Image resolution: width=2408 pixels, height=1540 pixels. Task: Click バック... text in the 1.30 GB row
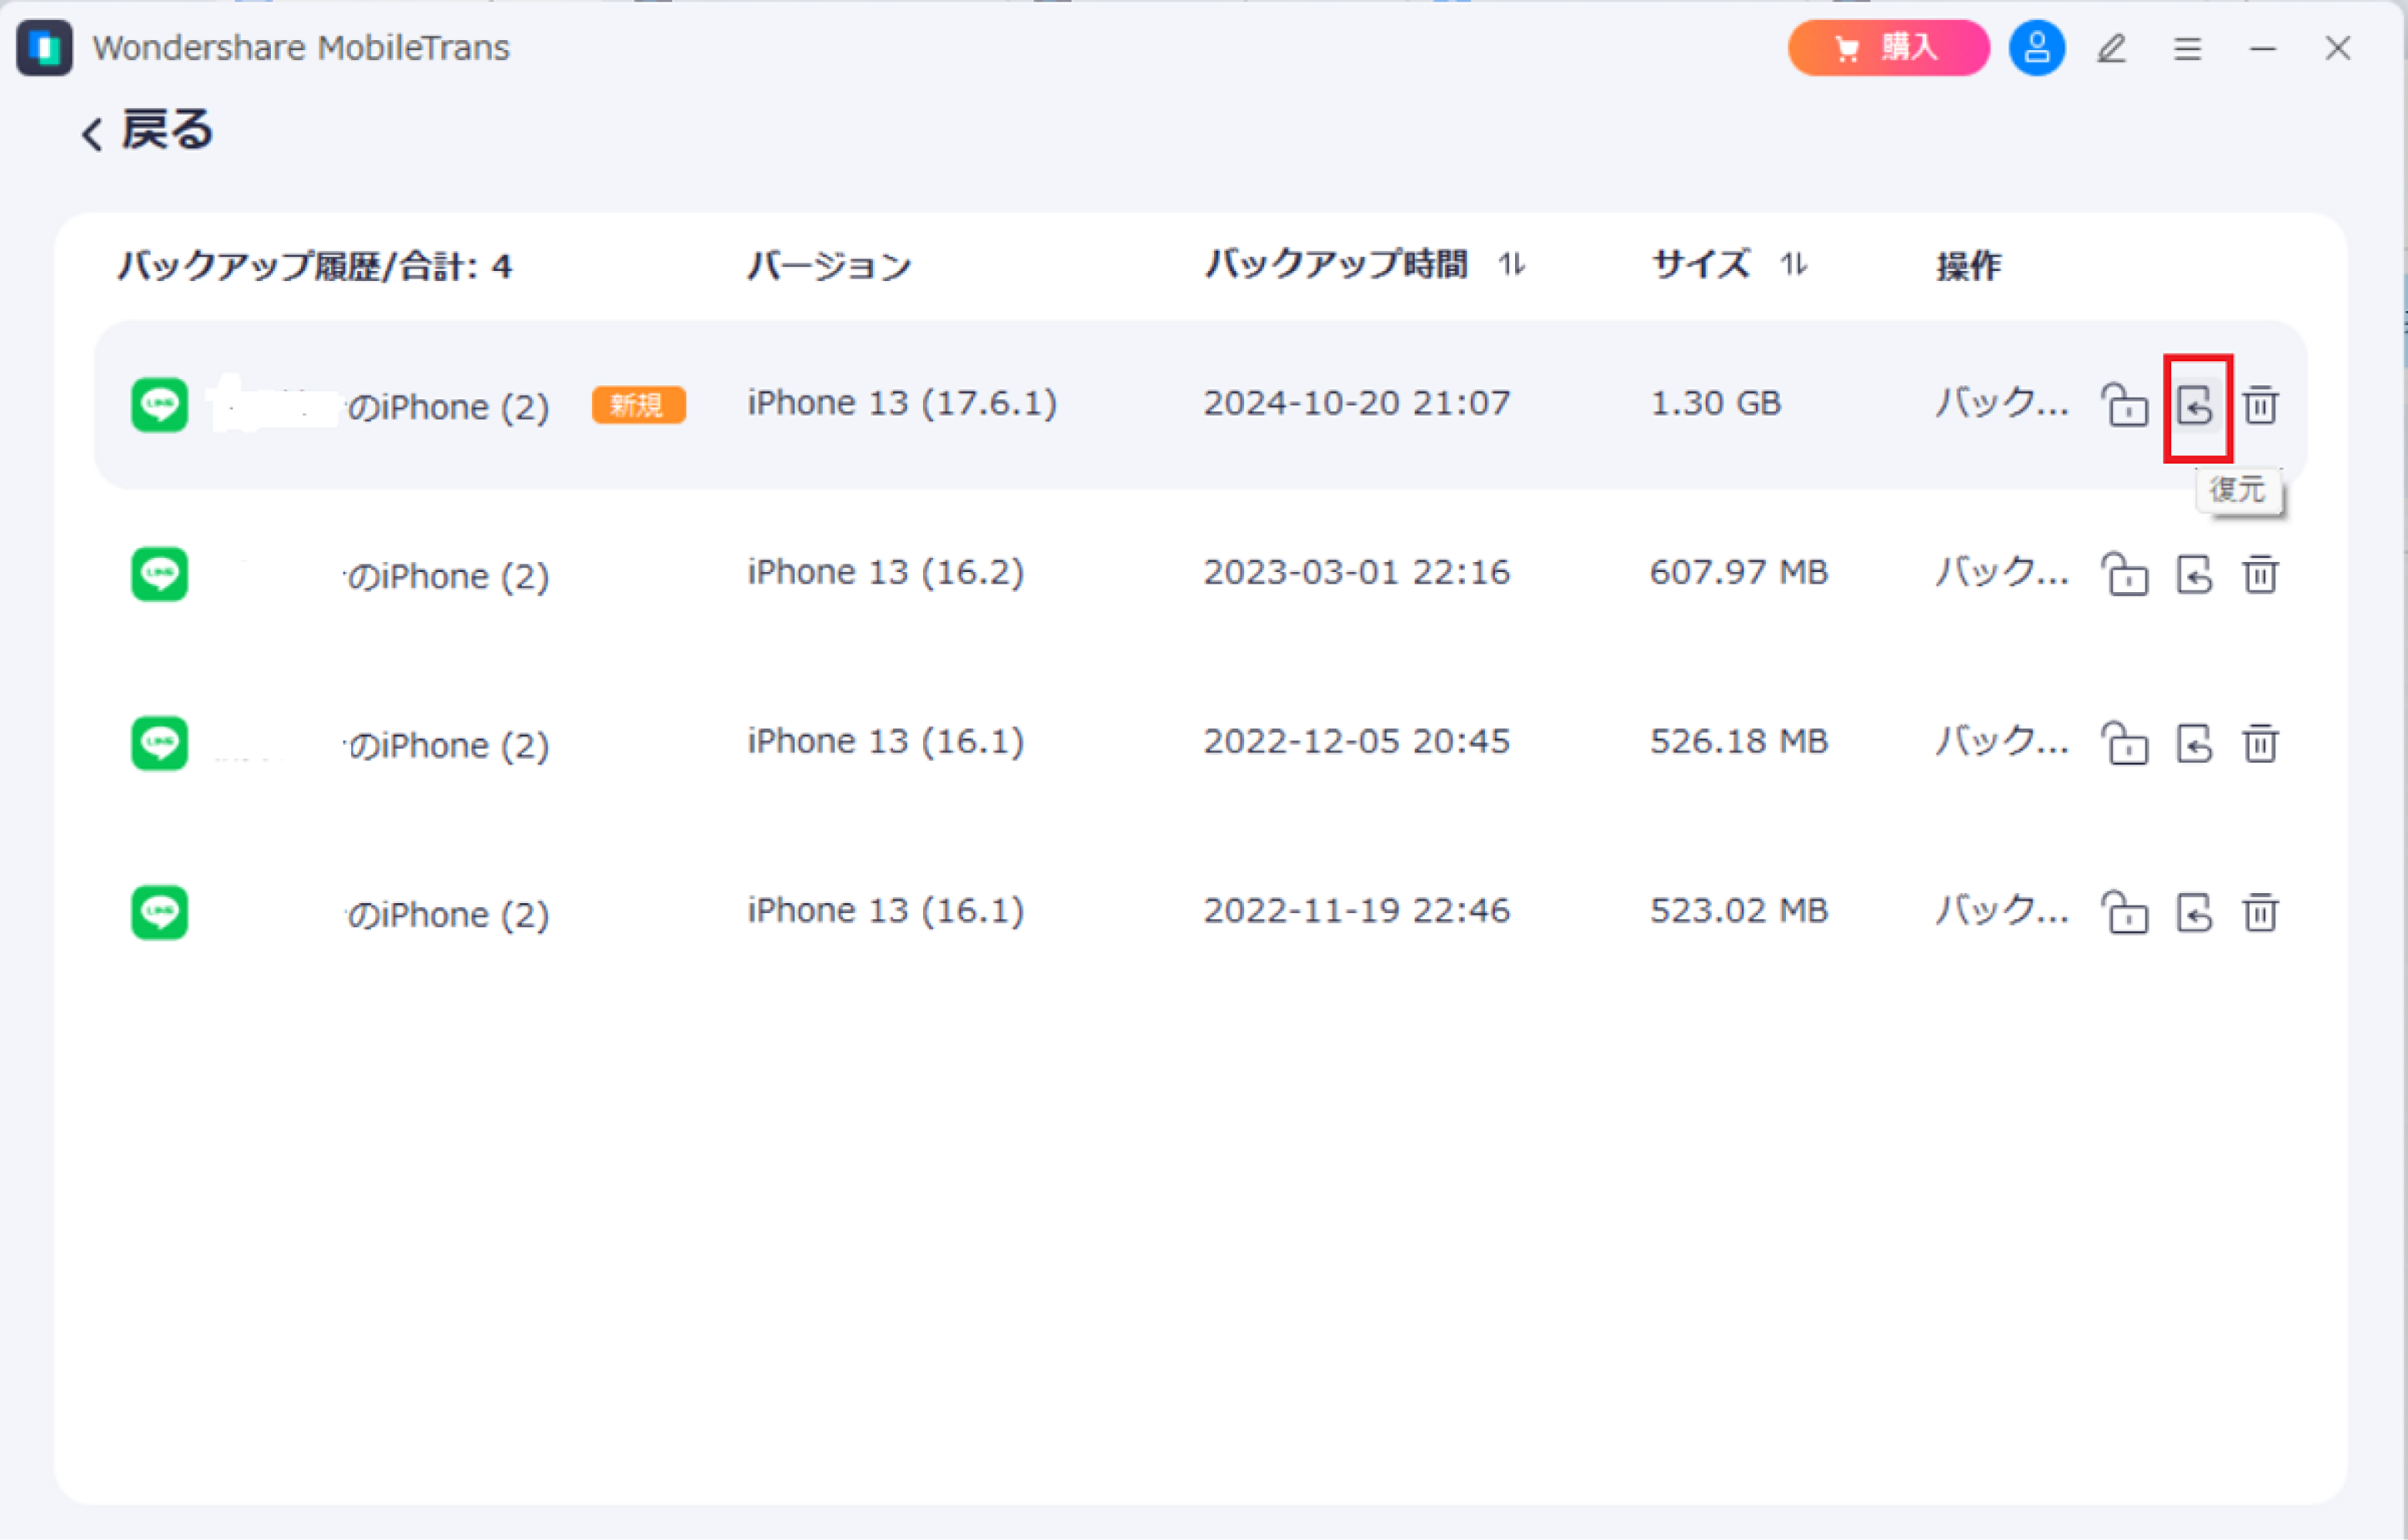2001,403
